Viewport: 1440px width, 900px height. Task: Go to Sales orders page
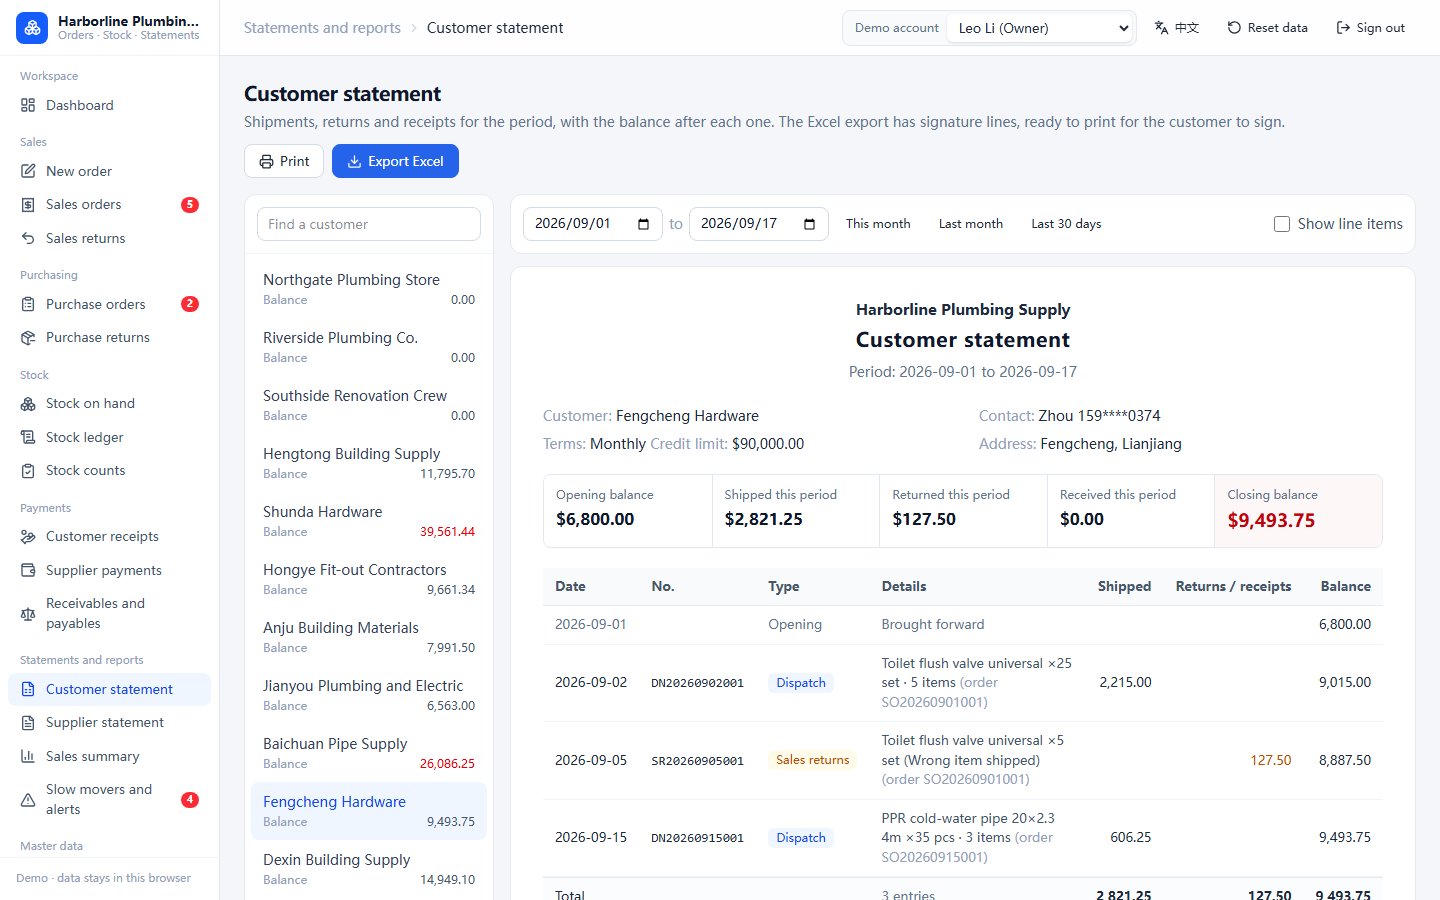pyautogui.click(x=110, y=204)
